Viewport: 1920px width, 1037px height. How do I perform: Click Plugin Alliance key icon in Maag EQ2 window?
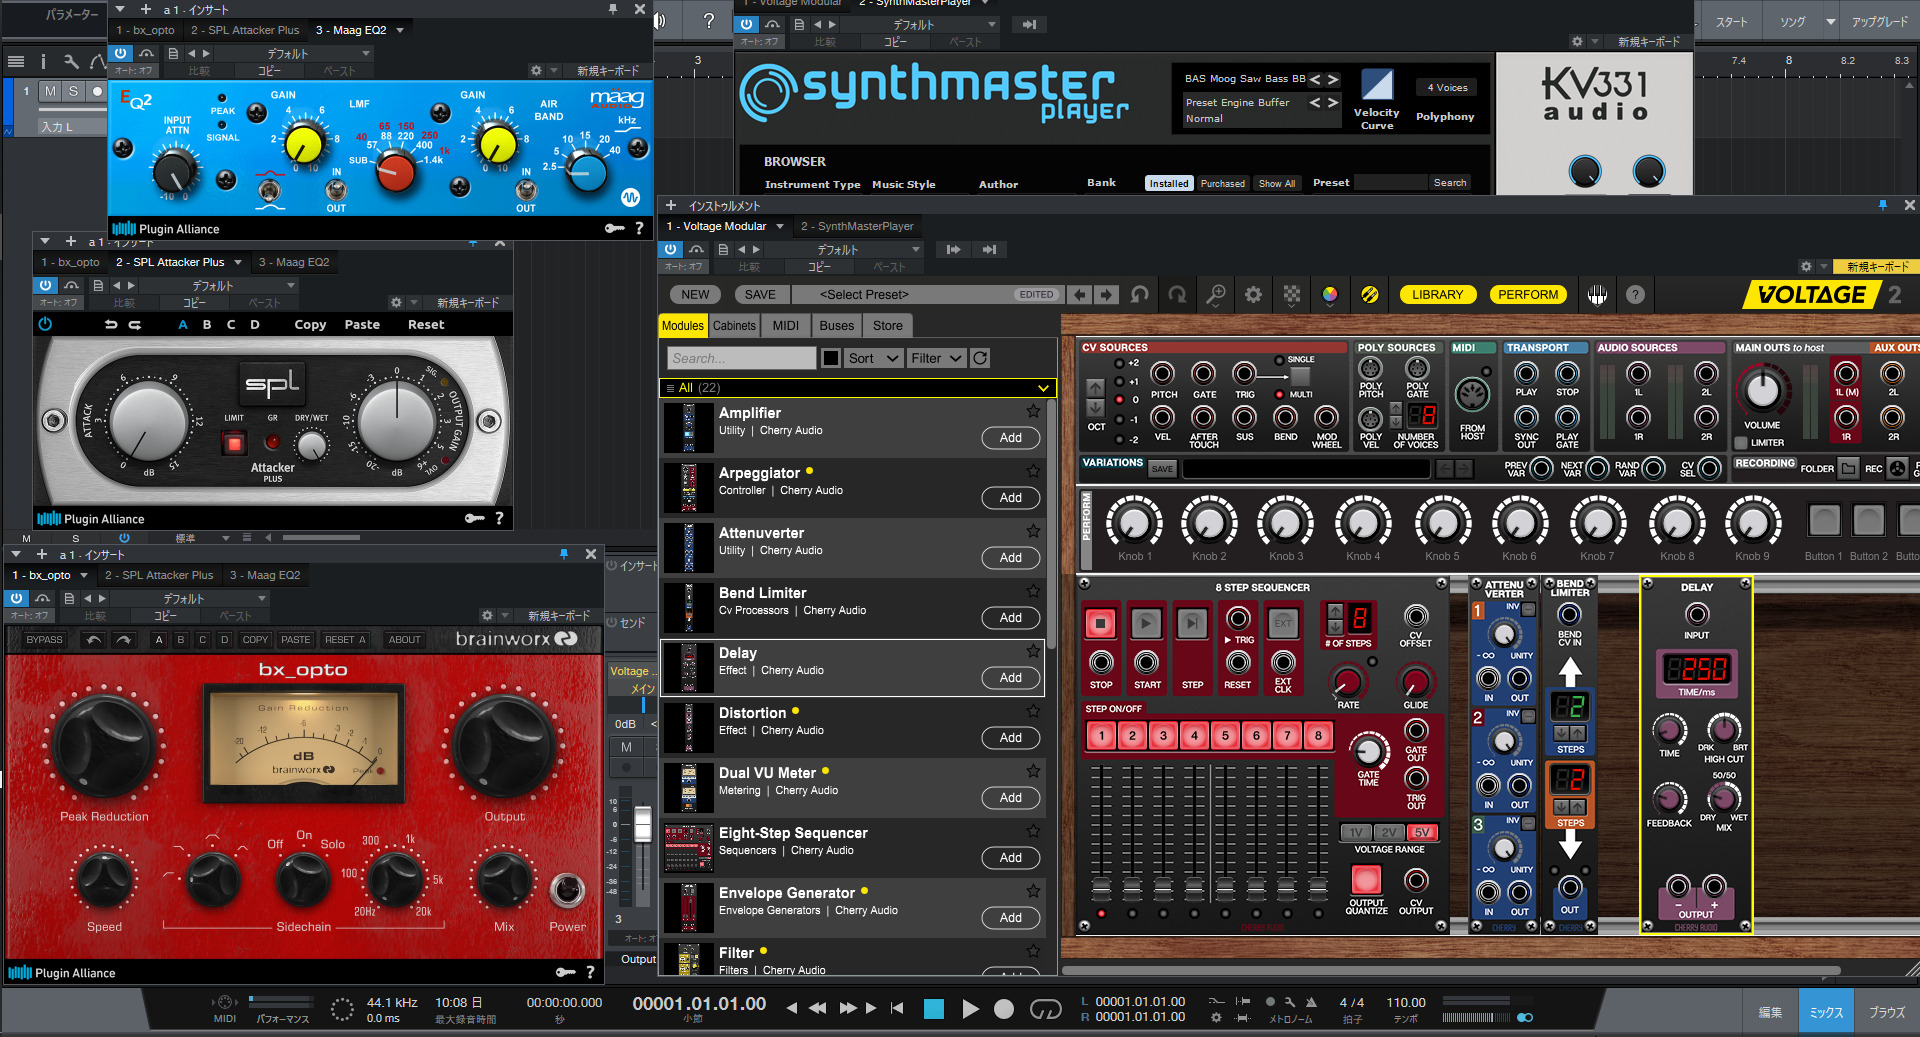(615, 229)
